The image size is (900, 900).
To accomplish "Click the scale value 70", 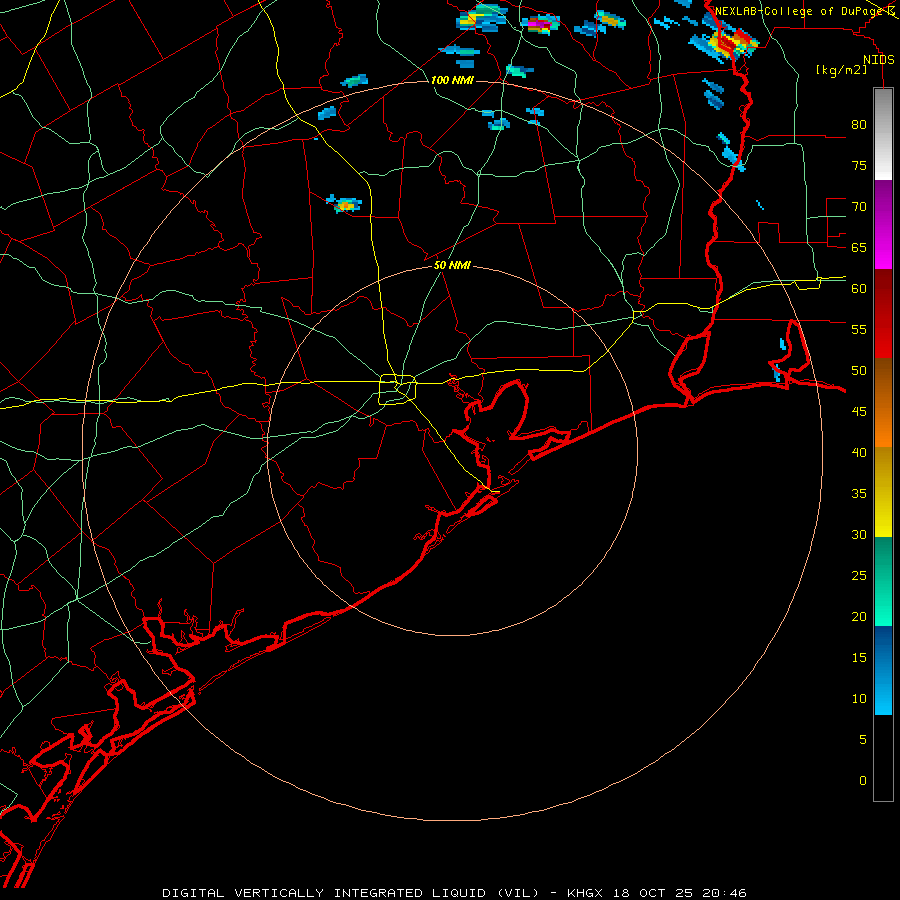I will (x=859, y=207).
